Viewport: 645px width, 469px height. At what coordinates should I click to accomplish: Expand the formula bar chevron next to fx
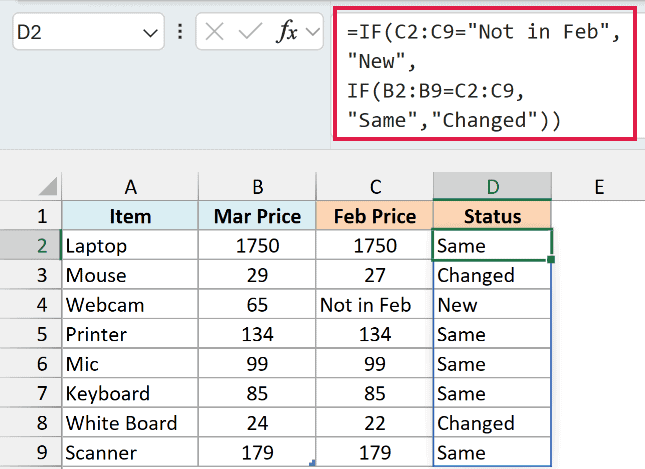click(313, 31)
